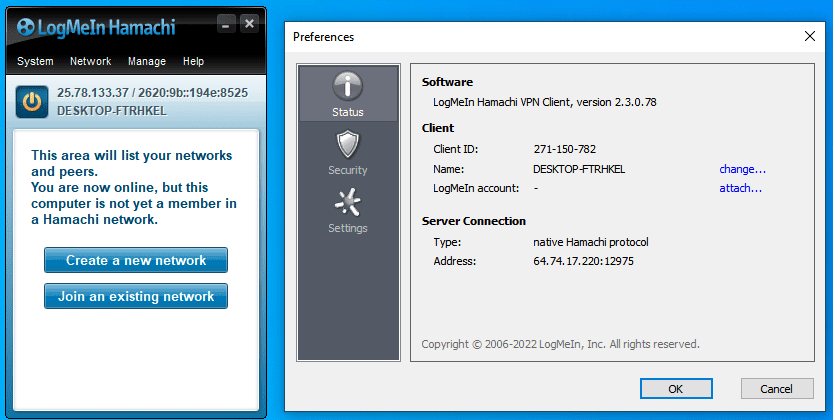833x420 pixels.
Task: Click Create a new network button
Action: [136, 260]
